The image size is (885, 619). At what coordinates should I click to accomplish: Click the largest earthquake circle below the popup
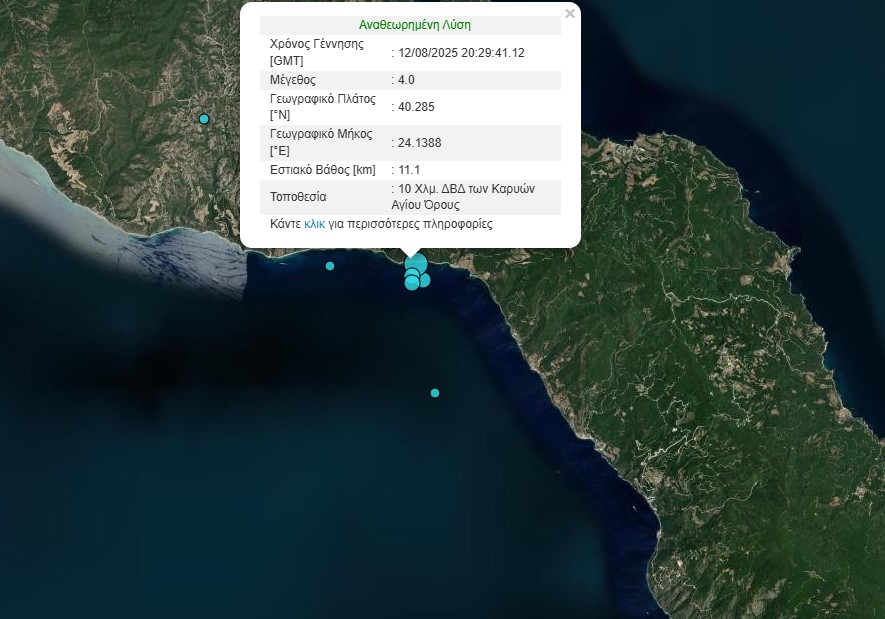tap(417, 264)
